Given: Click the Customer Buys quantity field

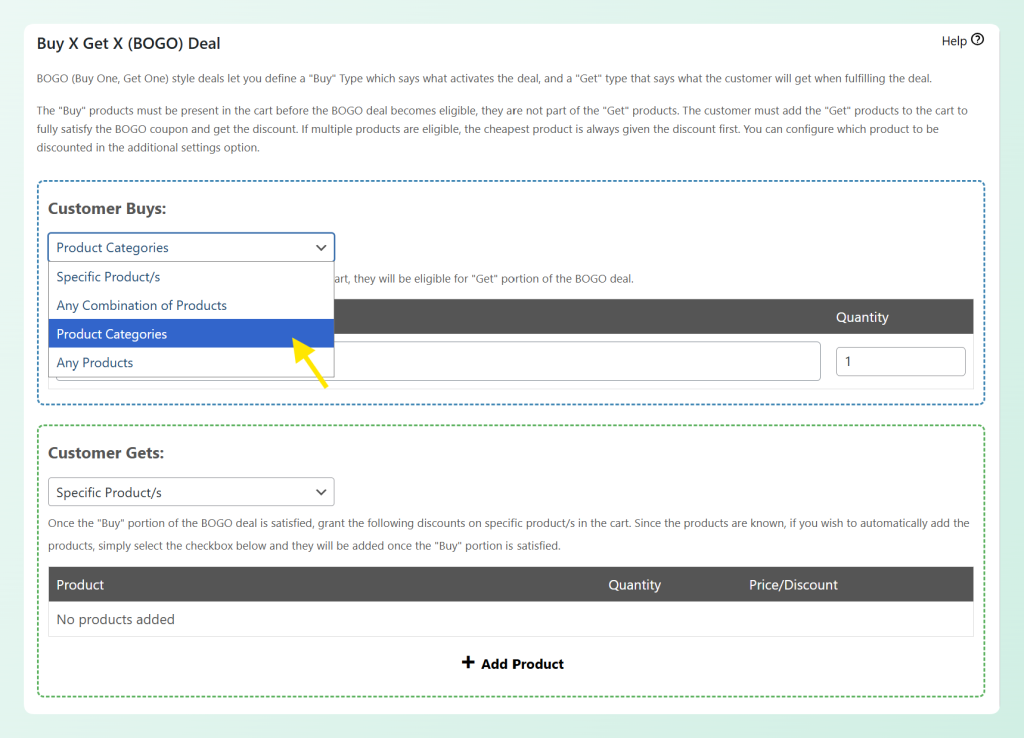Looking at the screenshot, I should [901, 362].
